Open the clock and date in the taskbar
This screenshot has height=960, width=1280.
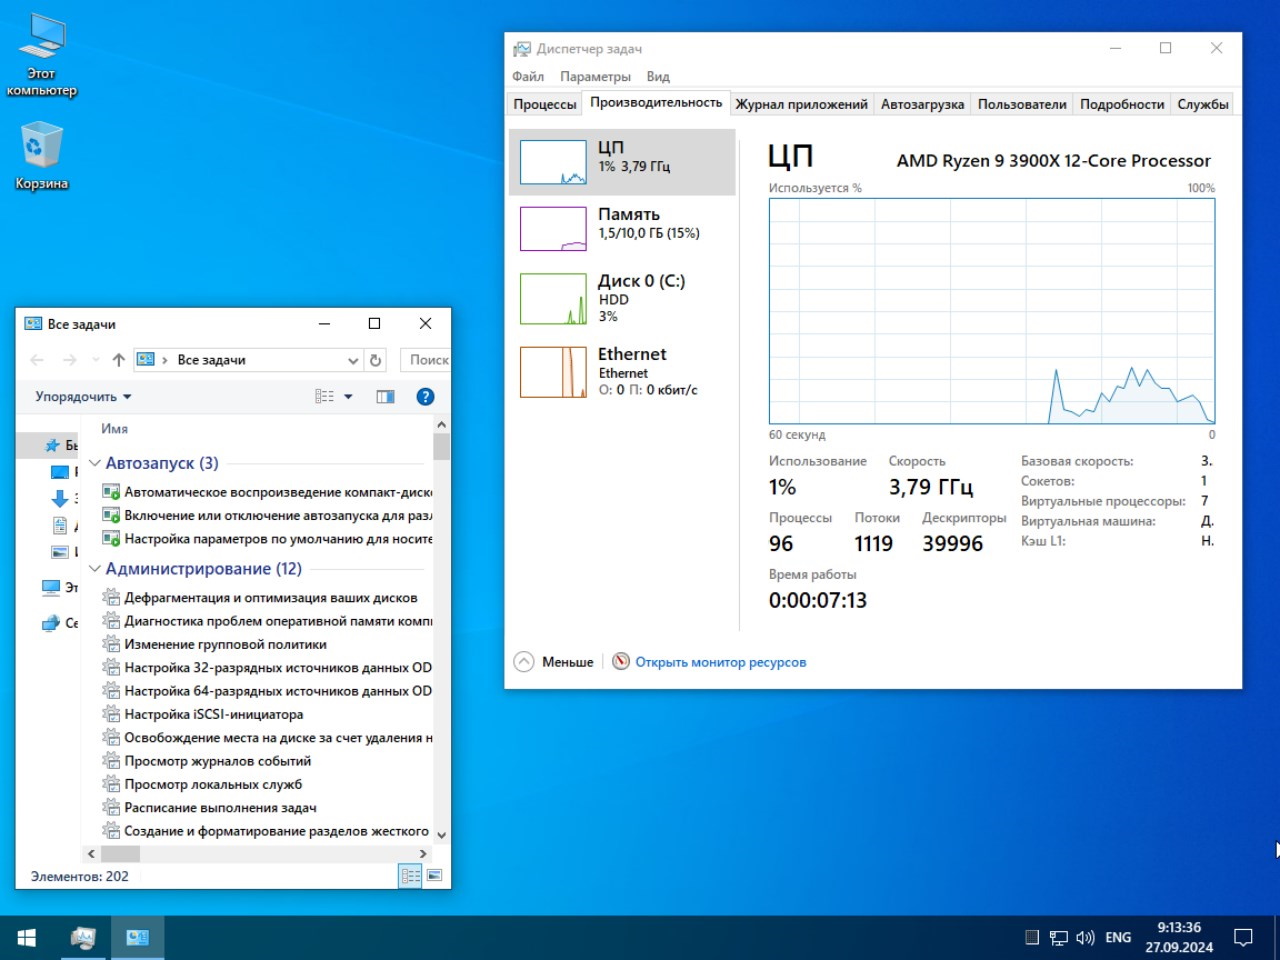tap(1179, 937)
